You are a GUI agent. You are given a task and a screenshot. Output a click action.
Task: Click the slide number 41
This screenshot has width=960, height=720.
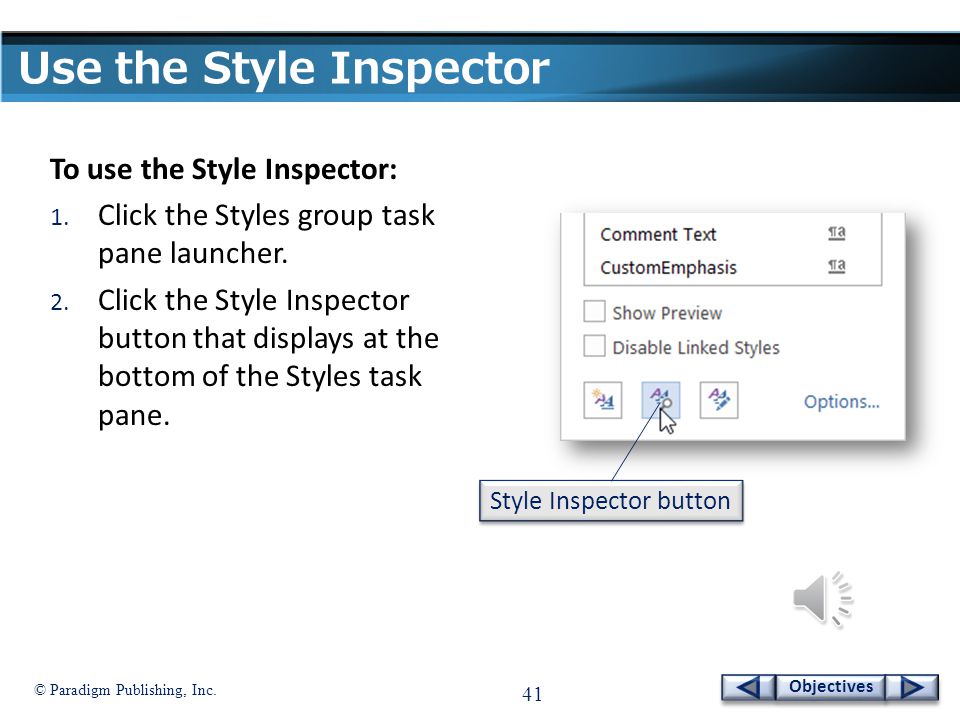point(532,694)
